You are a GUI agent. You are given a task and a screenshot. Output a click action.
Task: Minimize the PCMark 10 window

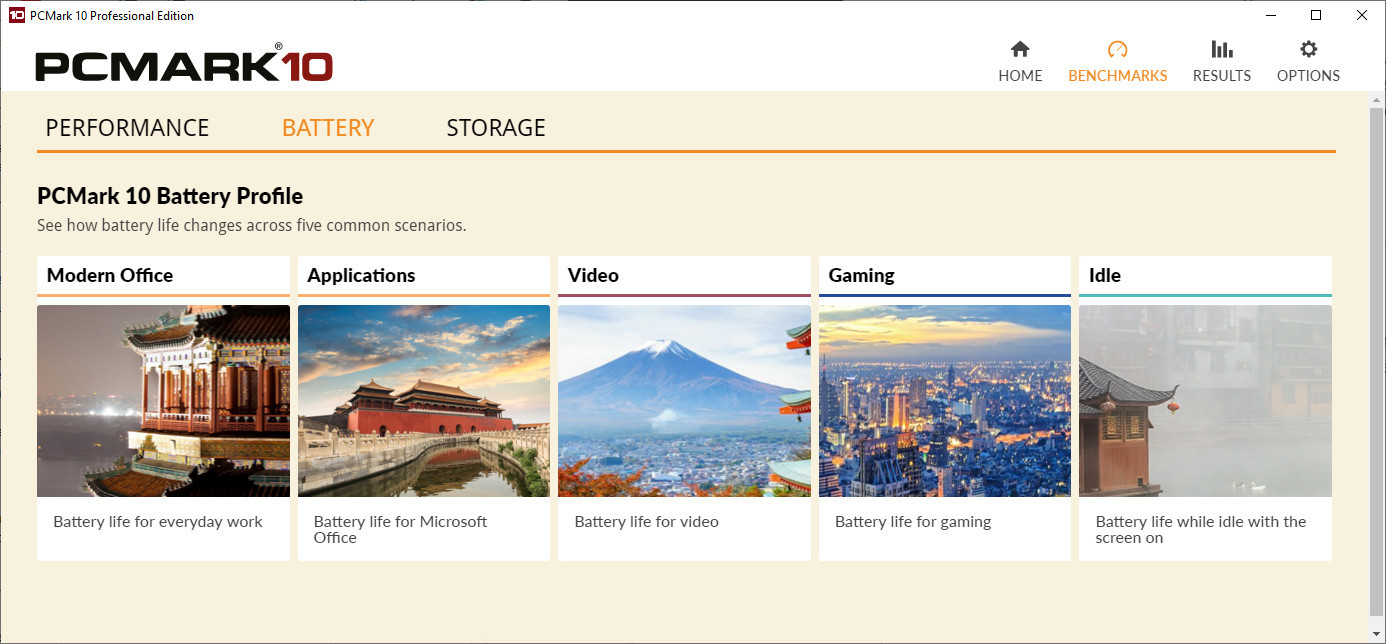click(x=1271, y=15)
